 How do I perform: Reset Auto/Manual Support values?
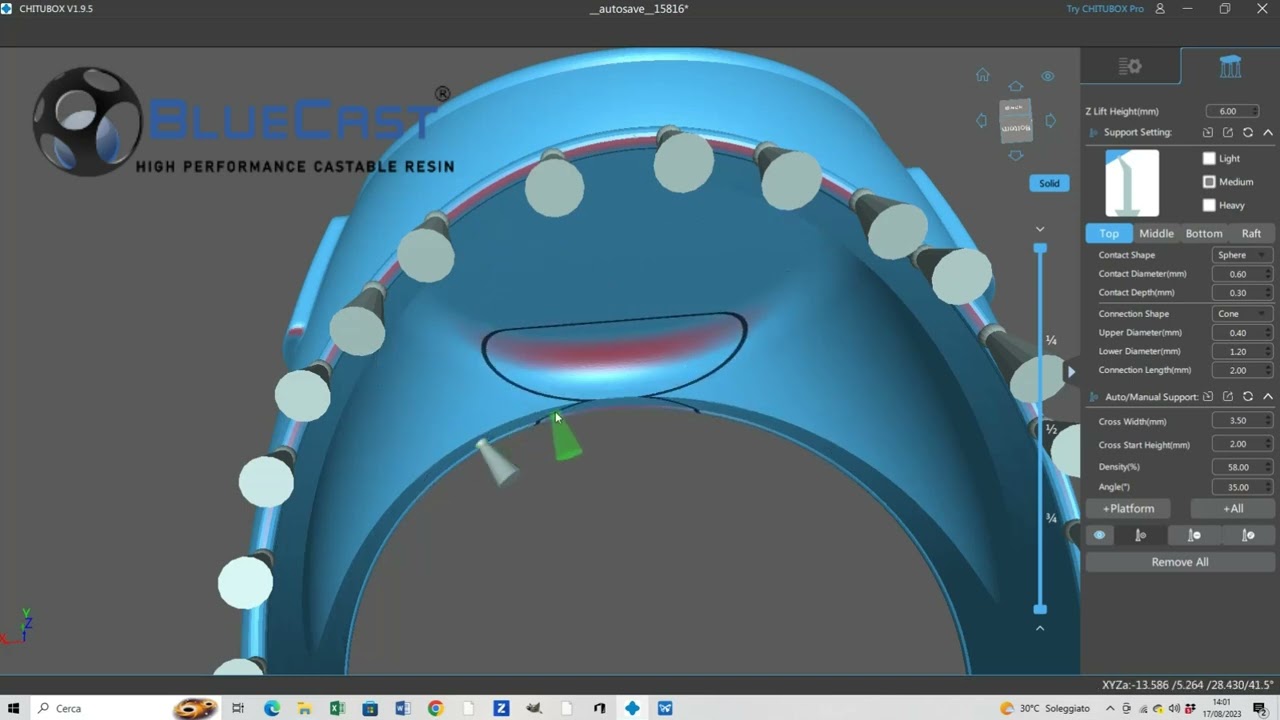click(x=1248, y=396)
